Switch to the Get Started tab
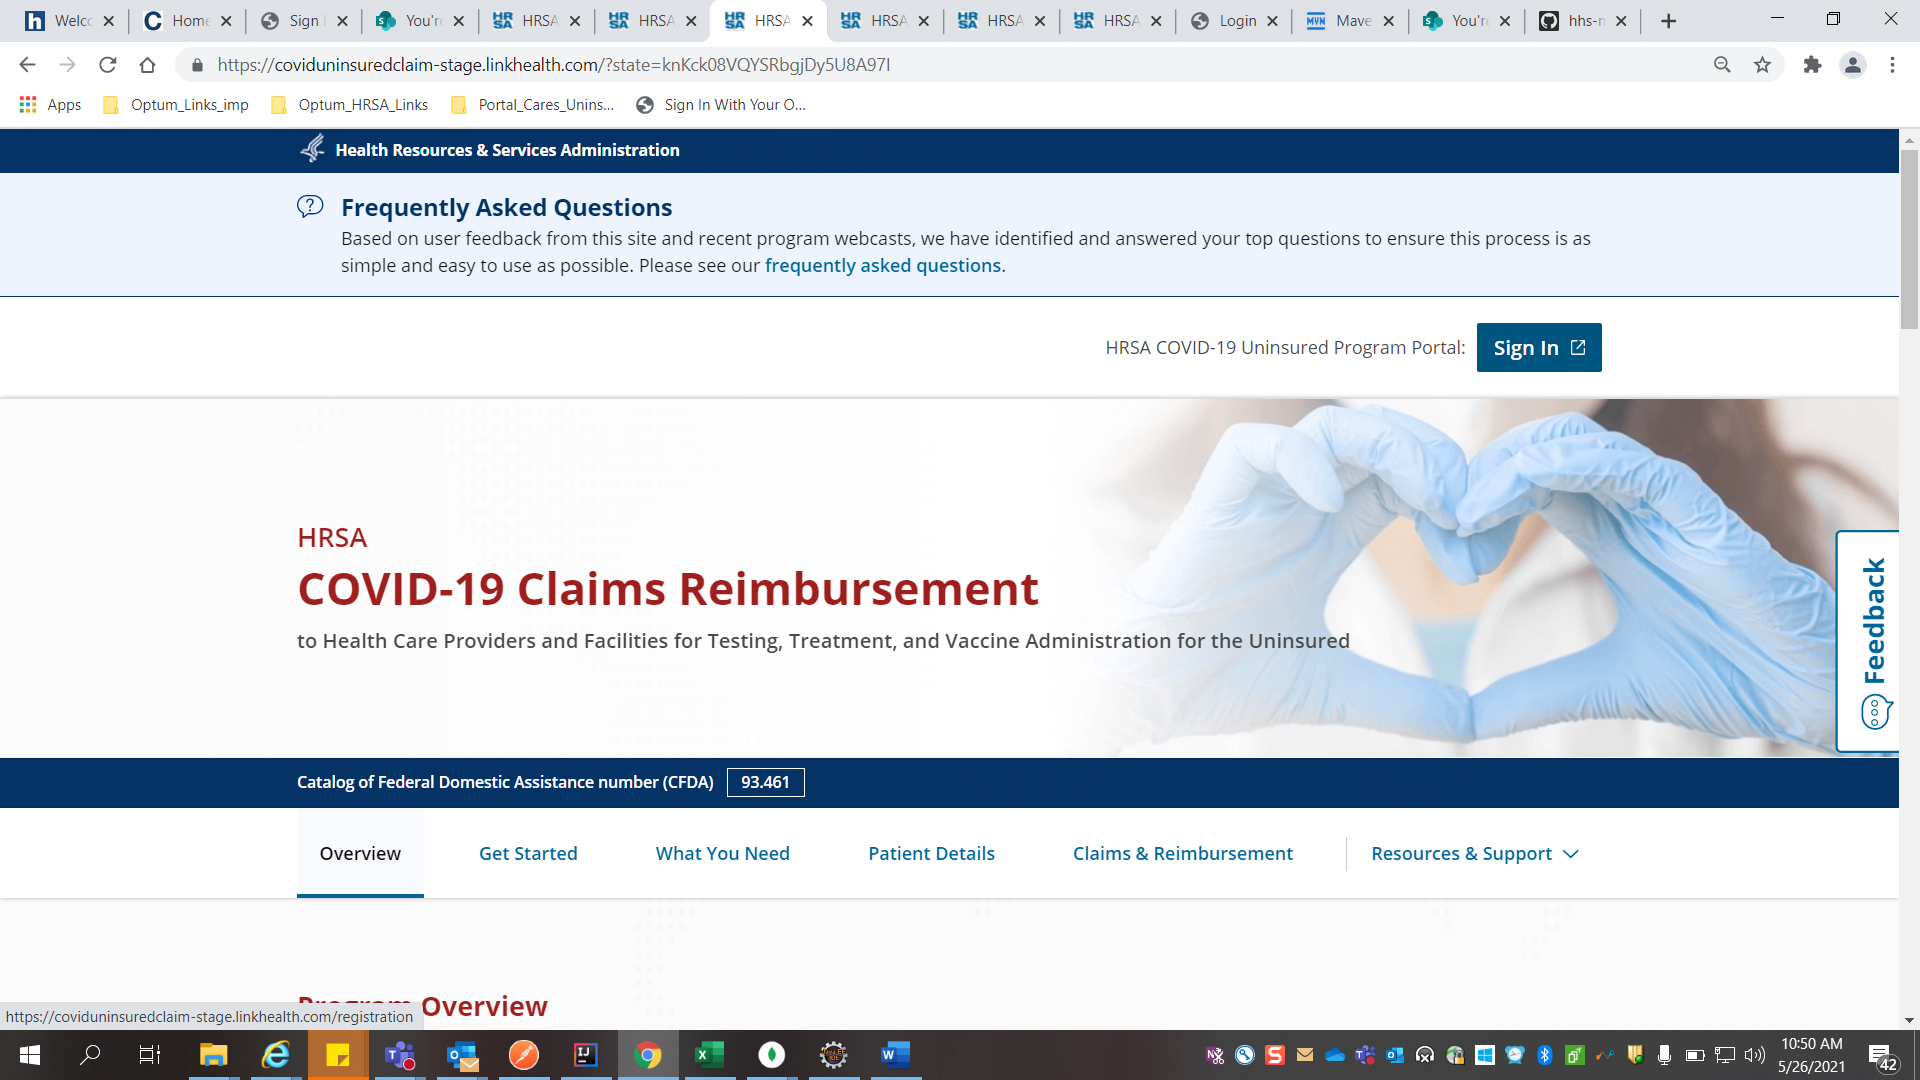The image size is (1920, 1080). coord(528,854)
